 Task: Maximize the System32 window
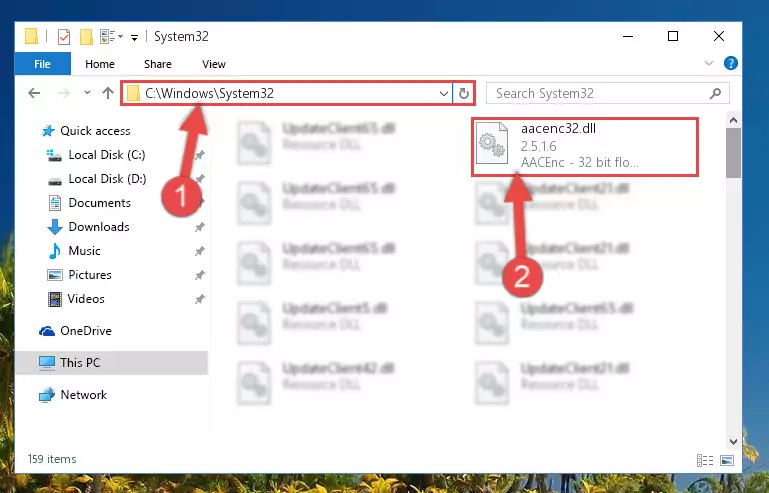pos(673,36)
